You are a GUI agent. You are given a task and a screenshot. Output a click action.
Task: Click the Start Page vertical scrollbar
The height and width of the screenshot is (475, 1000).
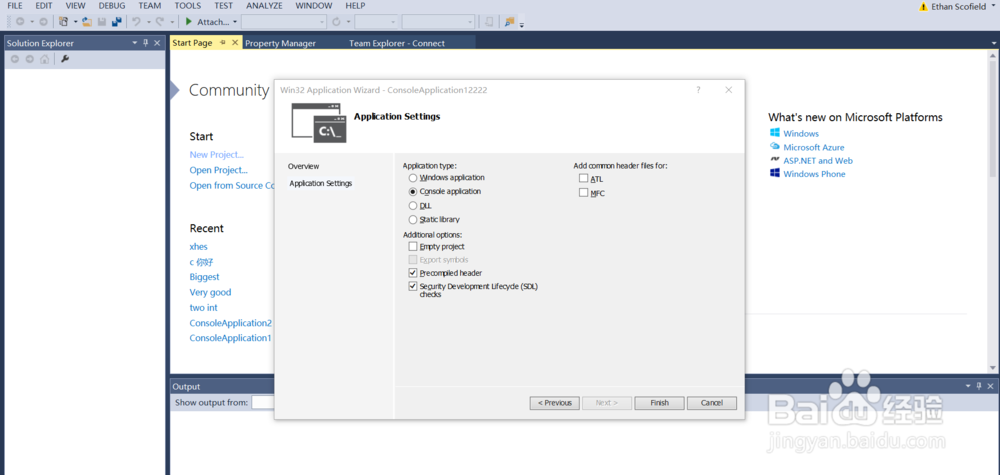click(993, 211)
